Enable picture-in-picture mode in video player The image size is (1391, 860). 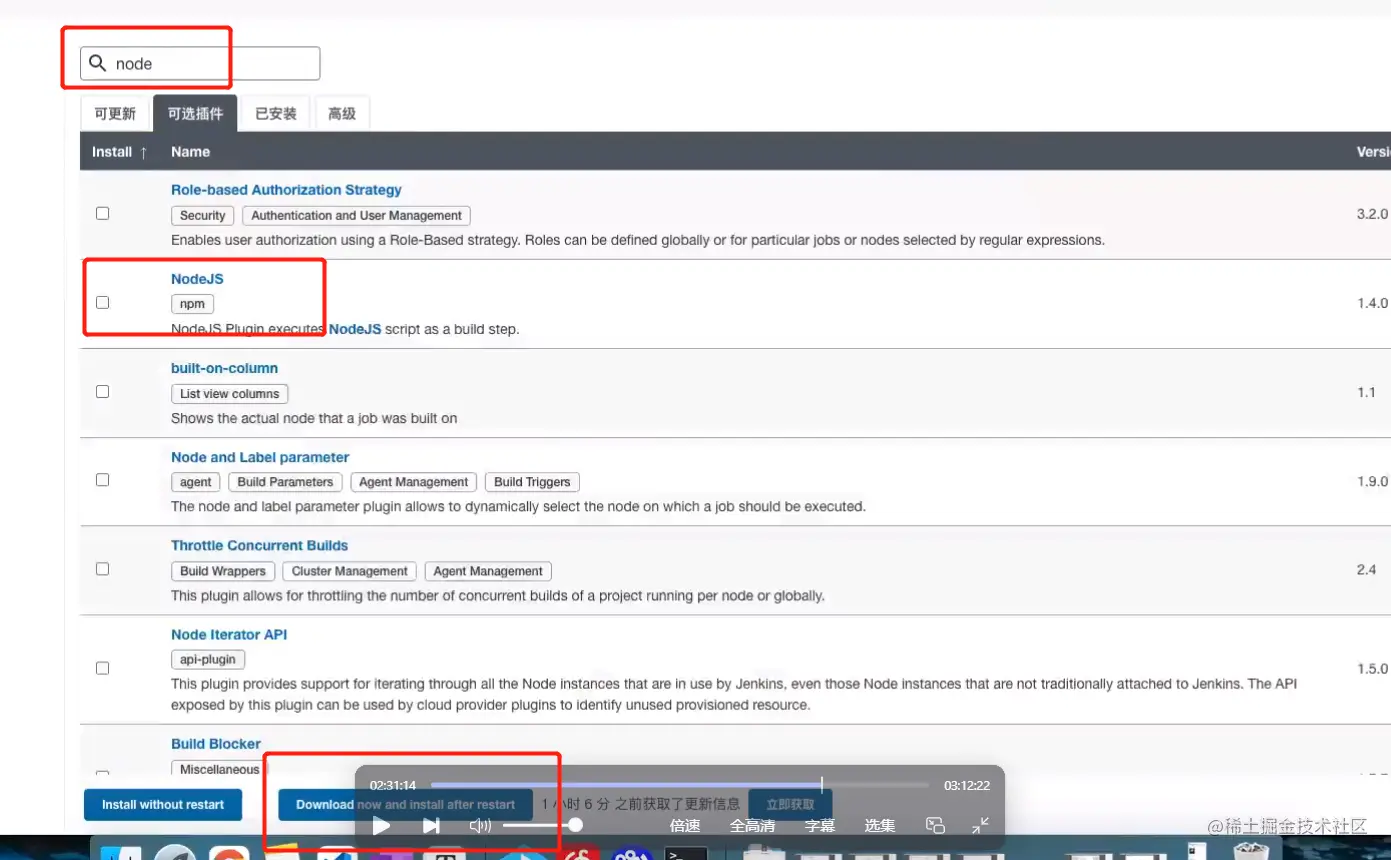coord(935,825)
